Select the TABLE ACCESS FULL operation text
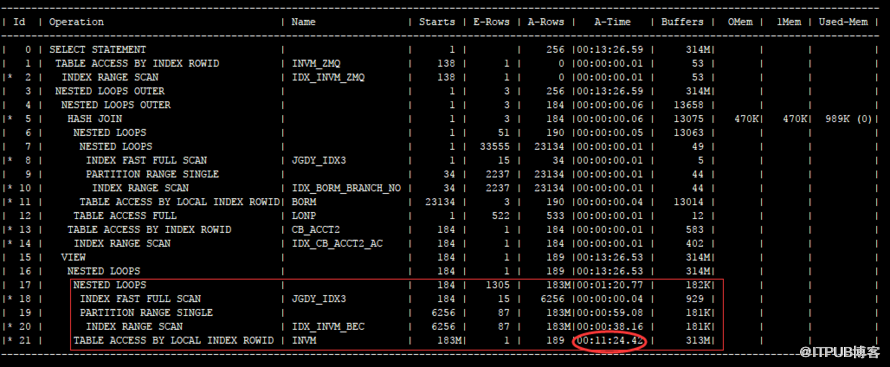Viewport: 890px width, 367px height. pyautogui.click(x=125, y=216)
